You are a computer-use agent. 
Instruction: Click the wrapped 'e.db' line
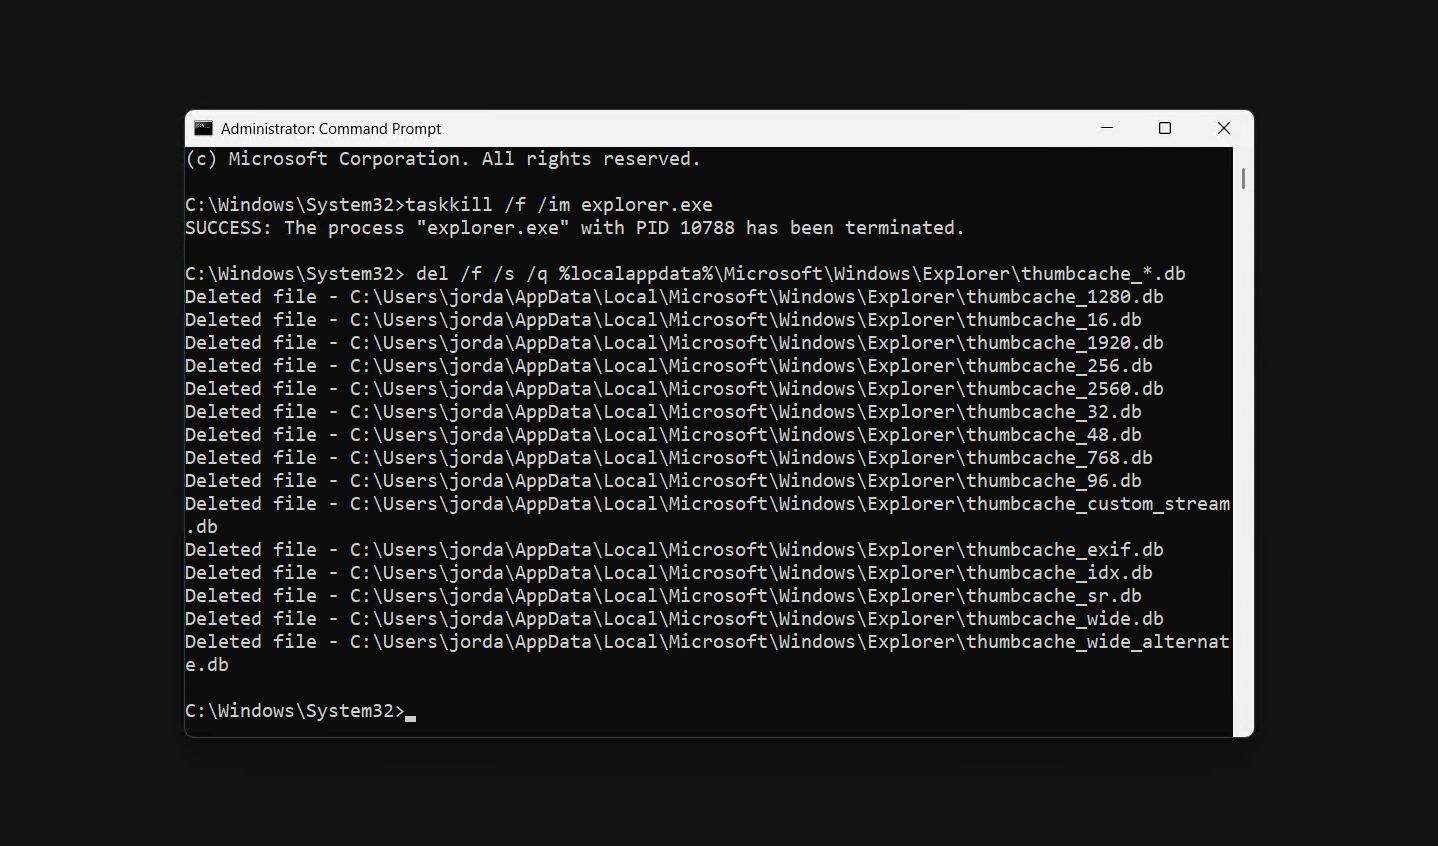pos(207,665)
